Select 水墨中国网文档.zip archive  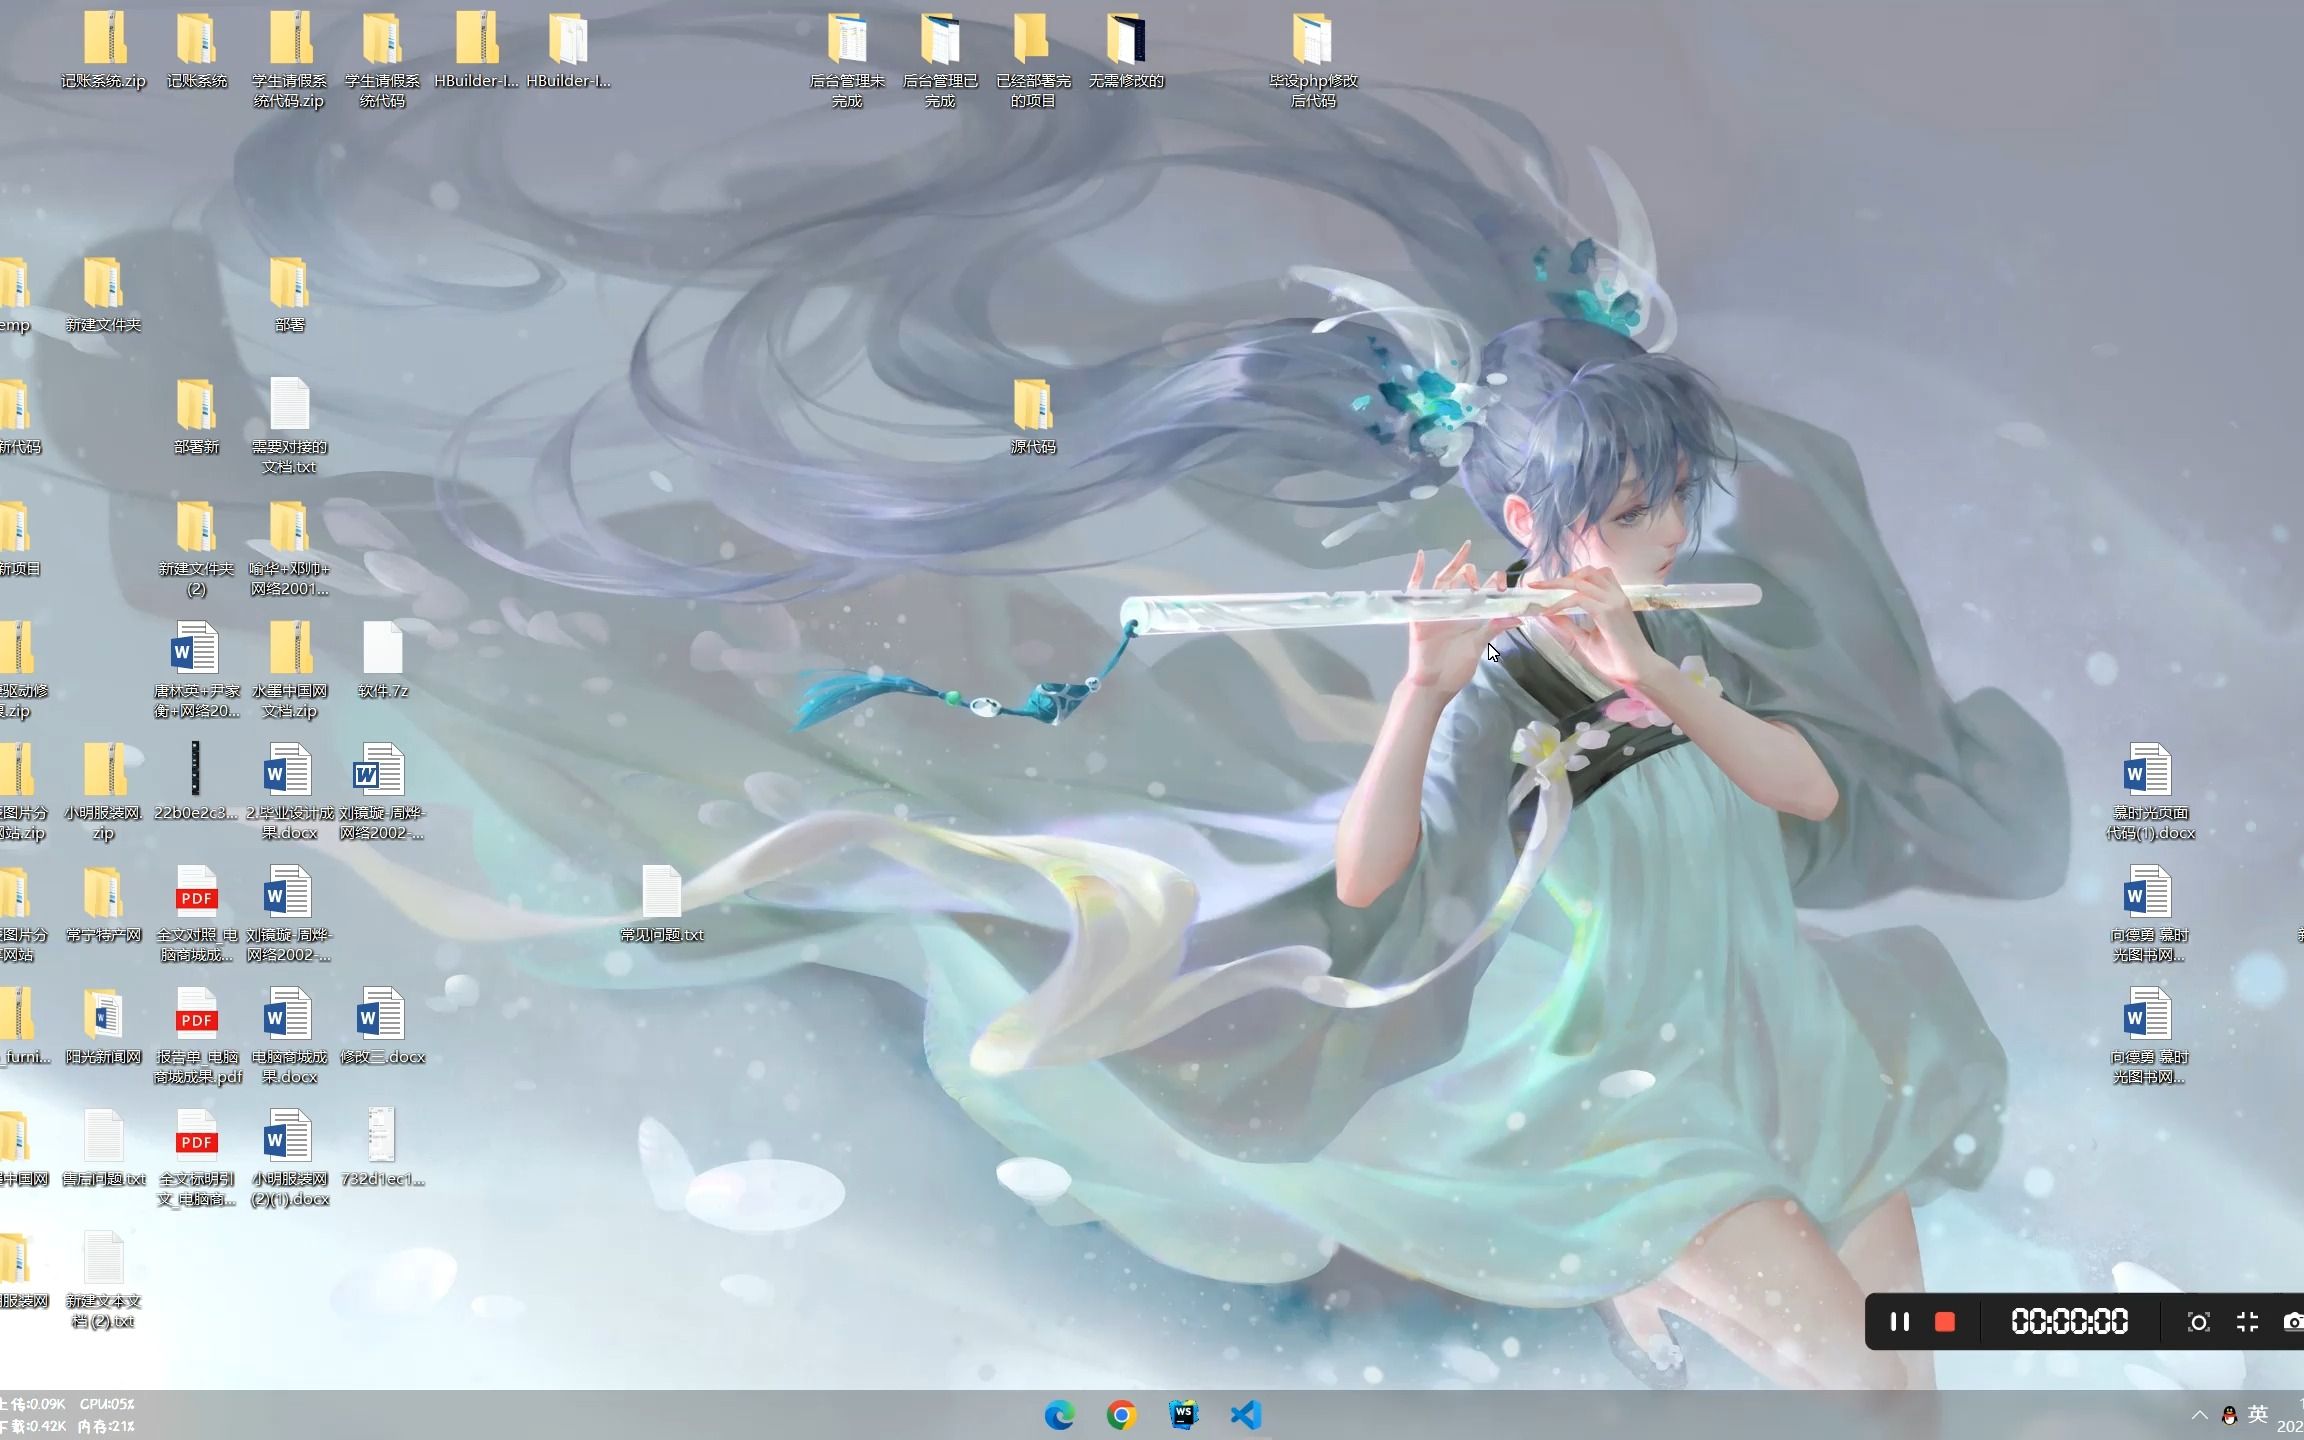coord(289,670)
